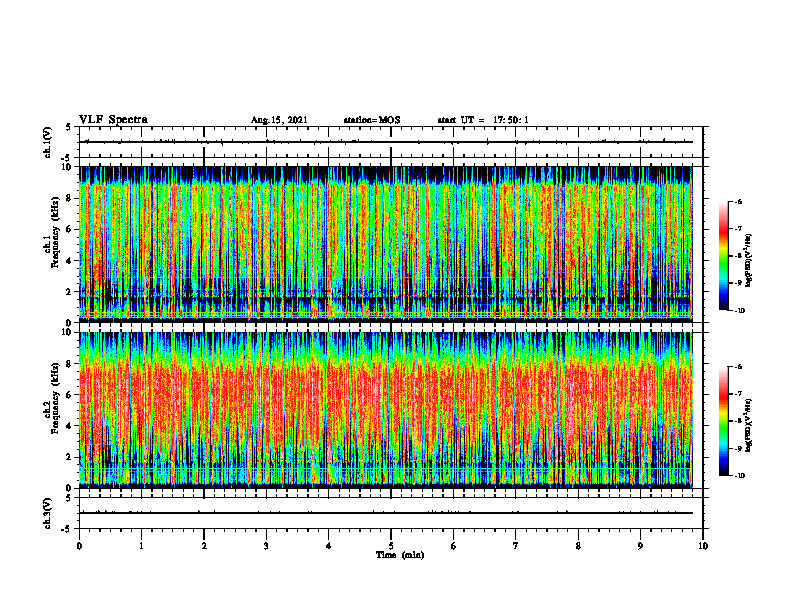Click the time axis tick label "0"
The width and height of the screenshot is (792, 612).
click(79, 546)
